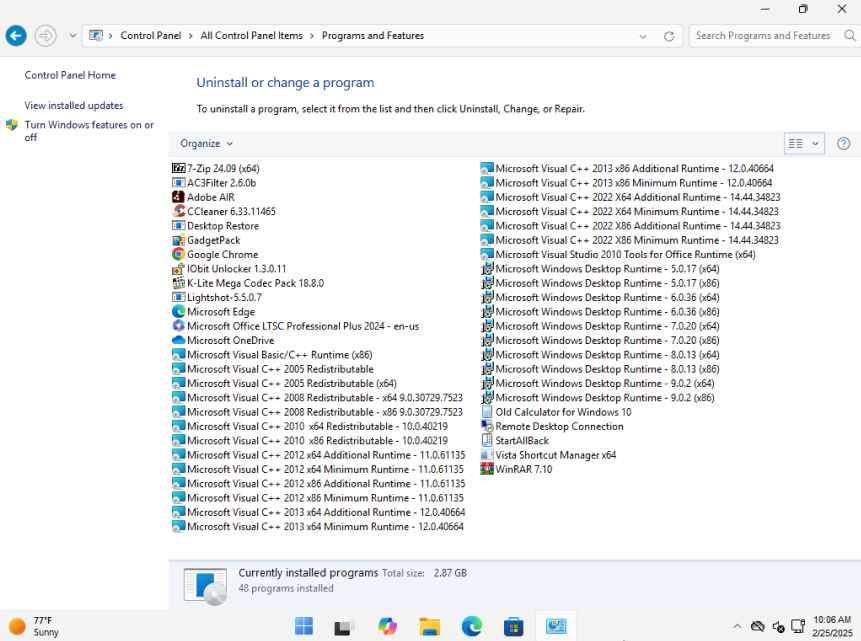Image resolution: width=861 pixels, height=641 pixels.
Task: Select Visual C++ 2022 X64 Additional Runtime
Action: point(631,197)
